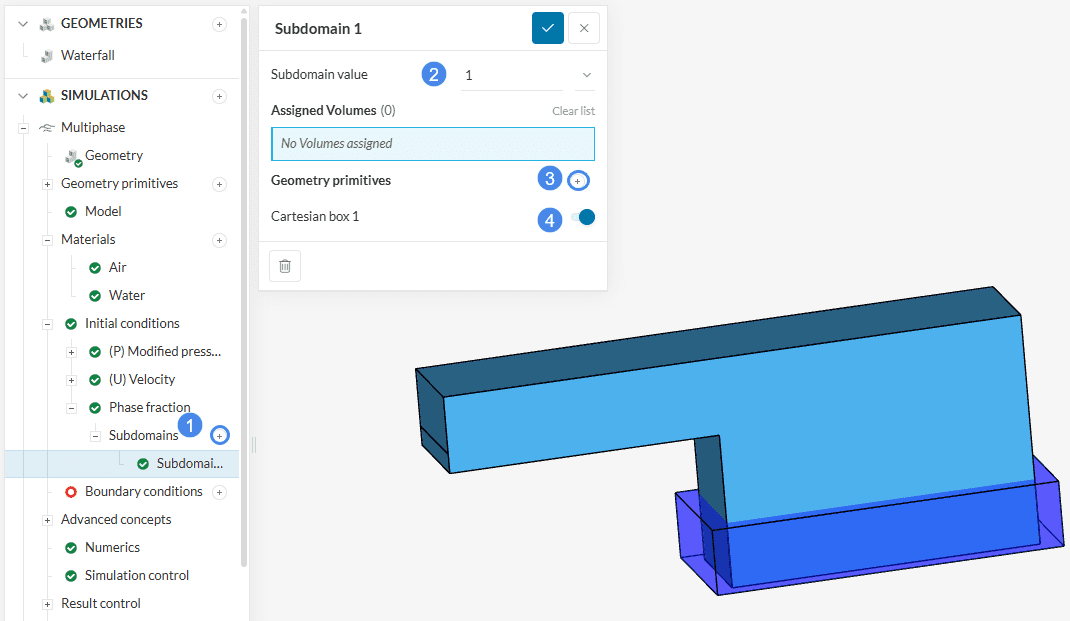
Task: Click the Clear list link
Action: tap(573, 111)
